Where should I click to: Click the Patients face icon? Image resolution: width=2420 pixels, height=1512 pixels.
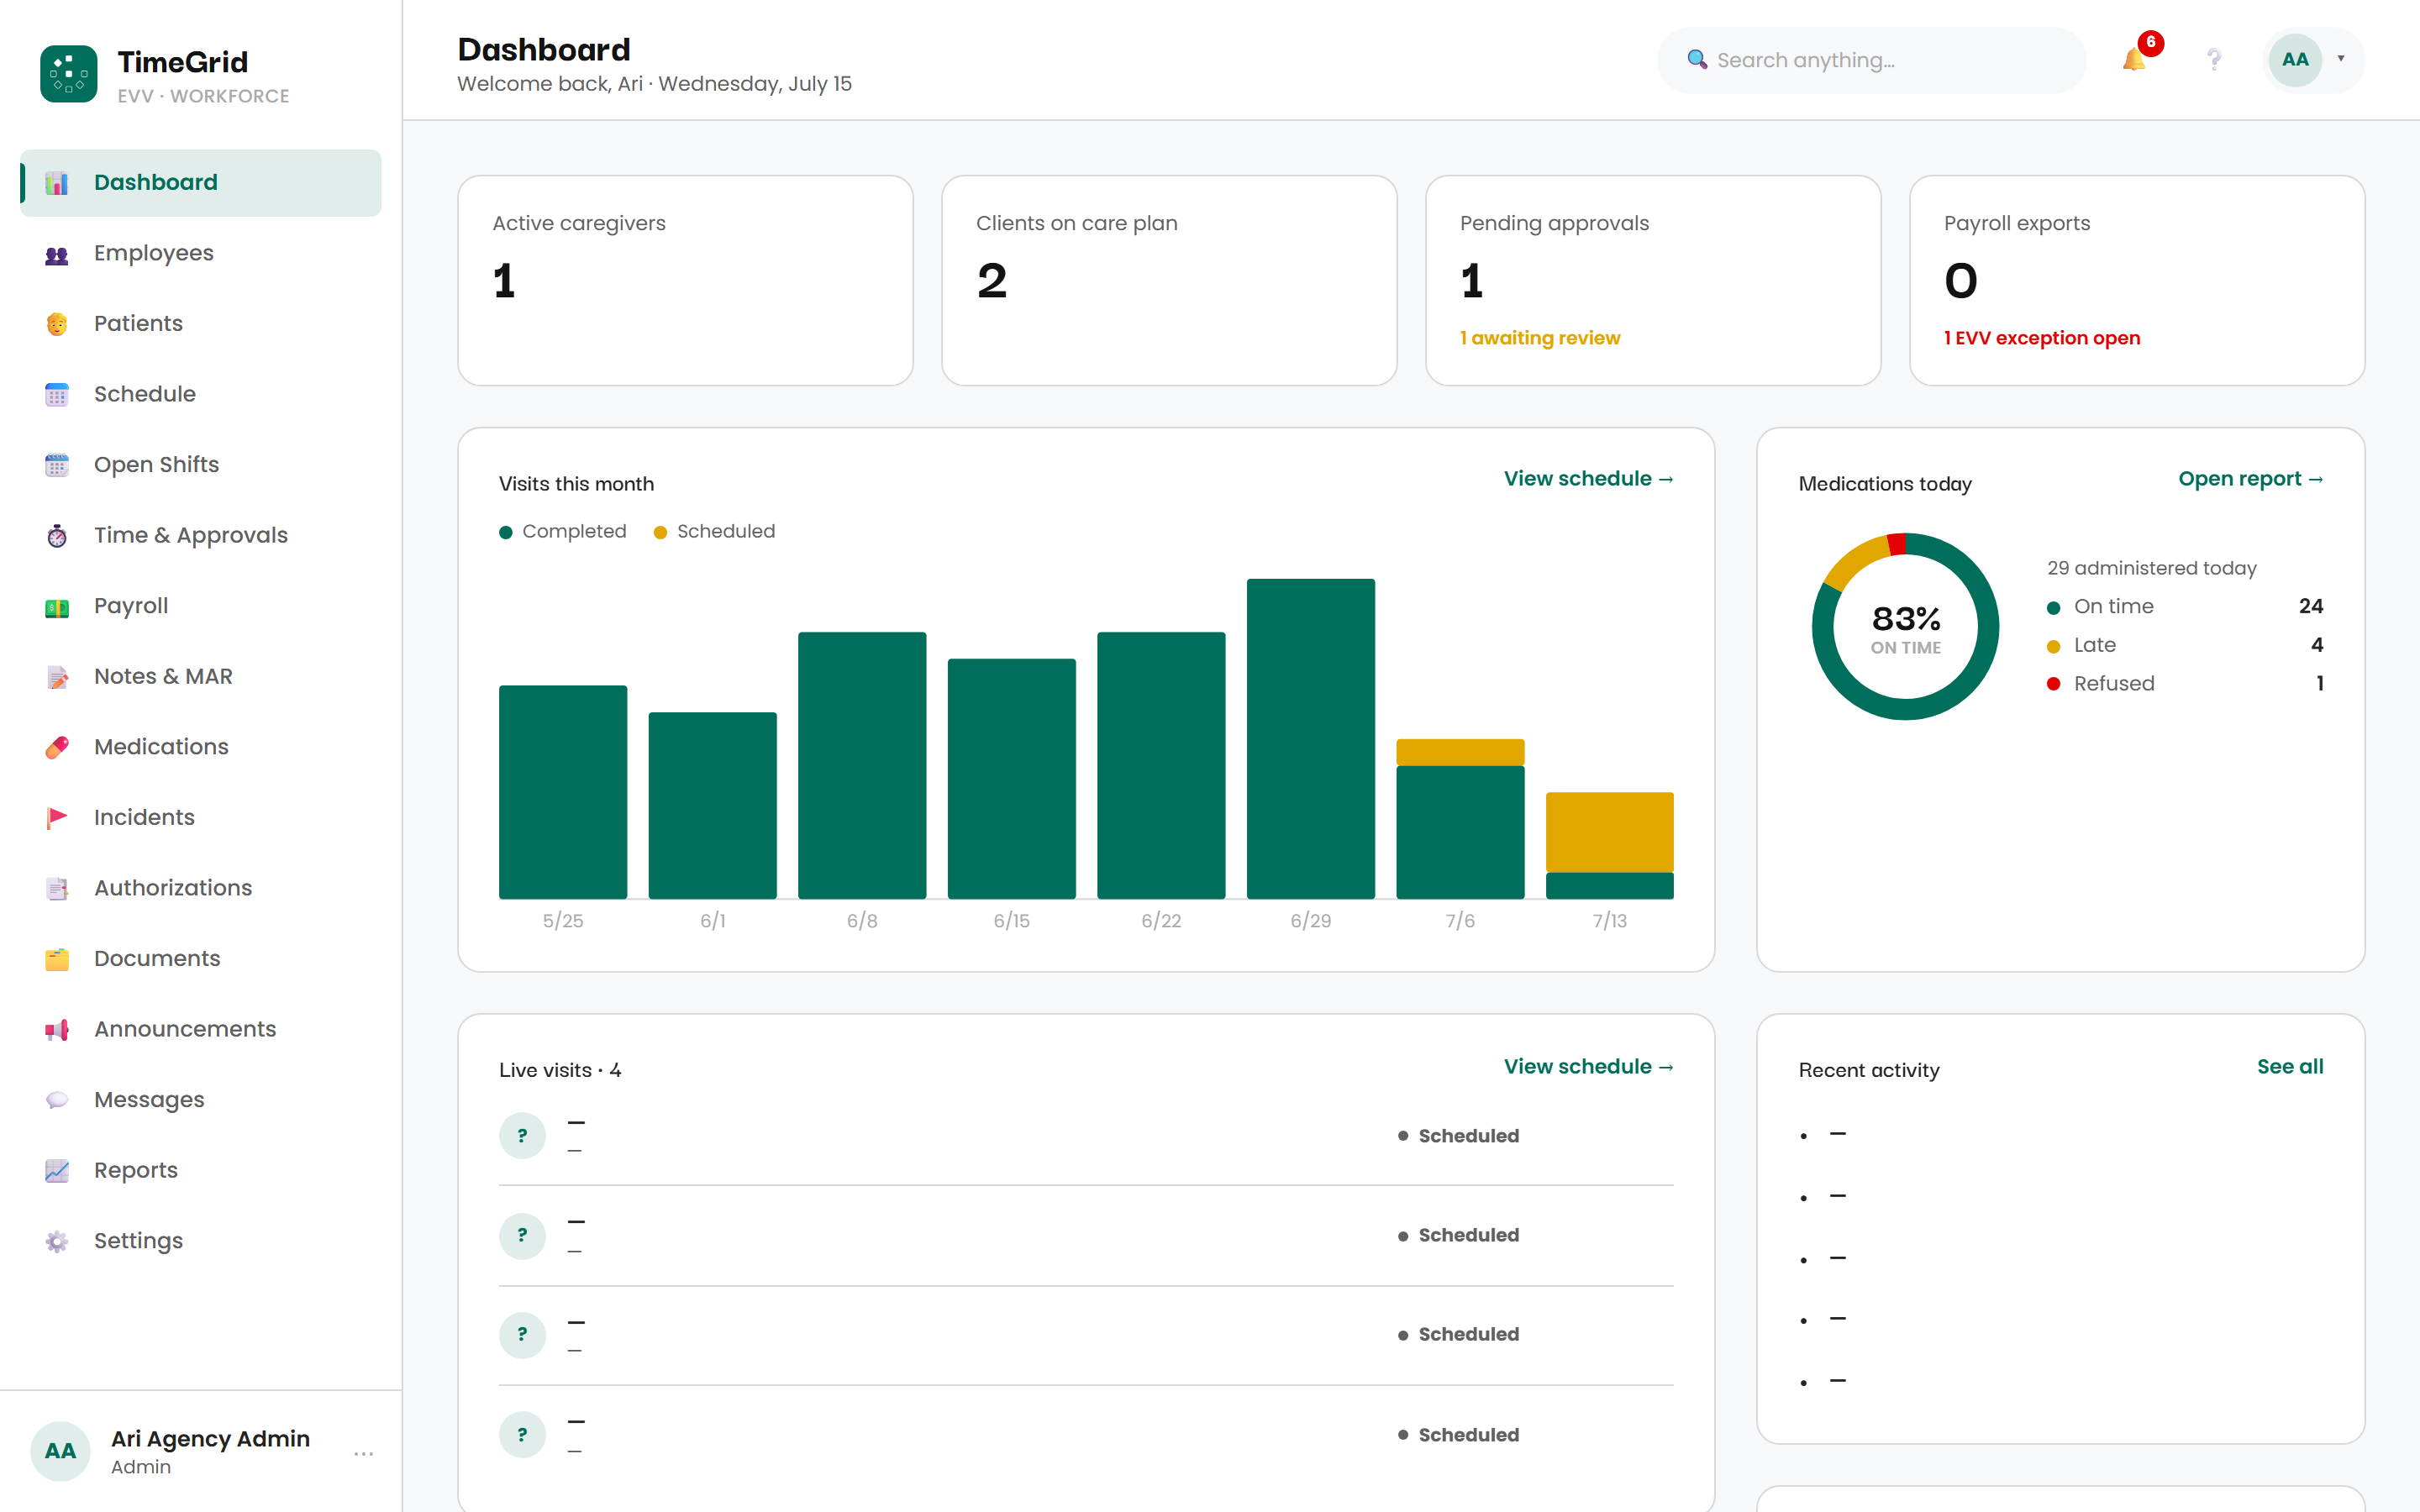coord(57,324)
